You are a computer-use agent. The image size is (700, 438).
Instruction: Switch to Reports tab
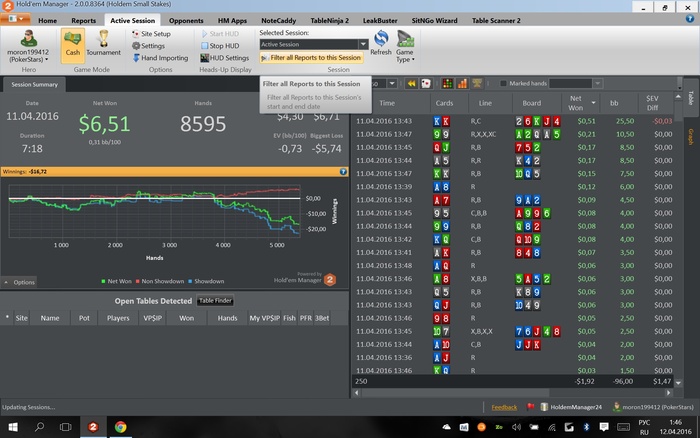coord(83,21)
